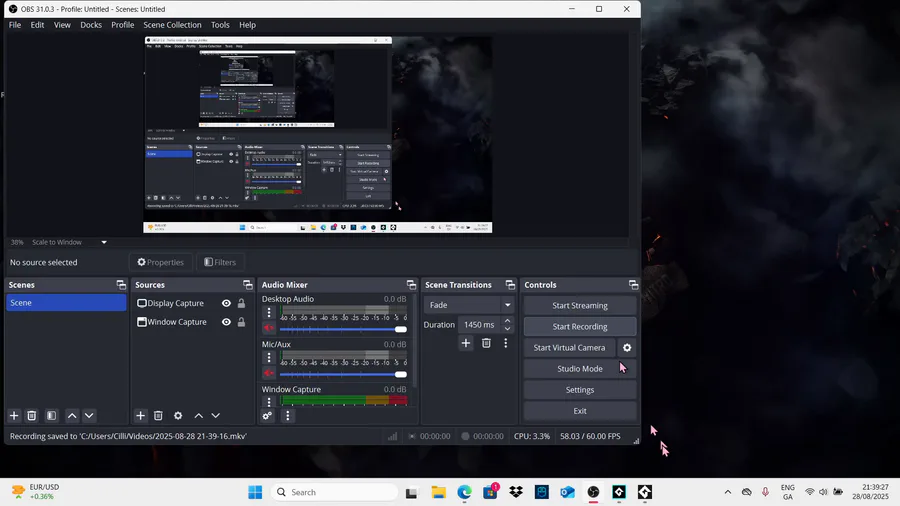
Task: Add a scene transition with plus icon
Action: click(x=465, y=343)
